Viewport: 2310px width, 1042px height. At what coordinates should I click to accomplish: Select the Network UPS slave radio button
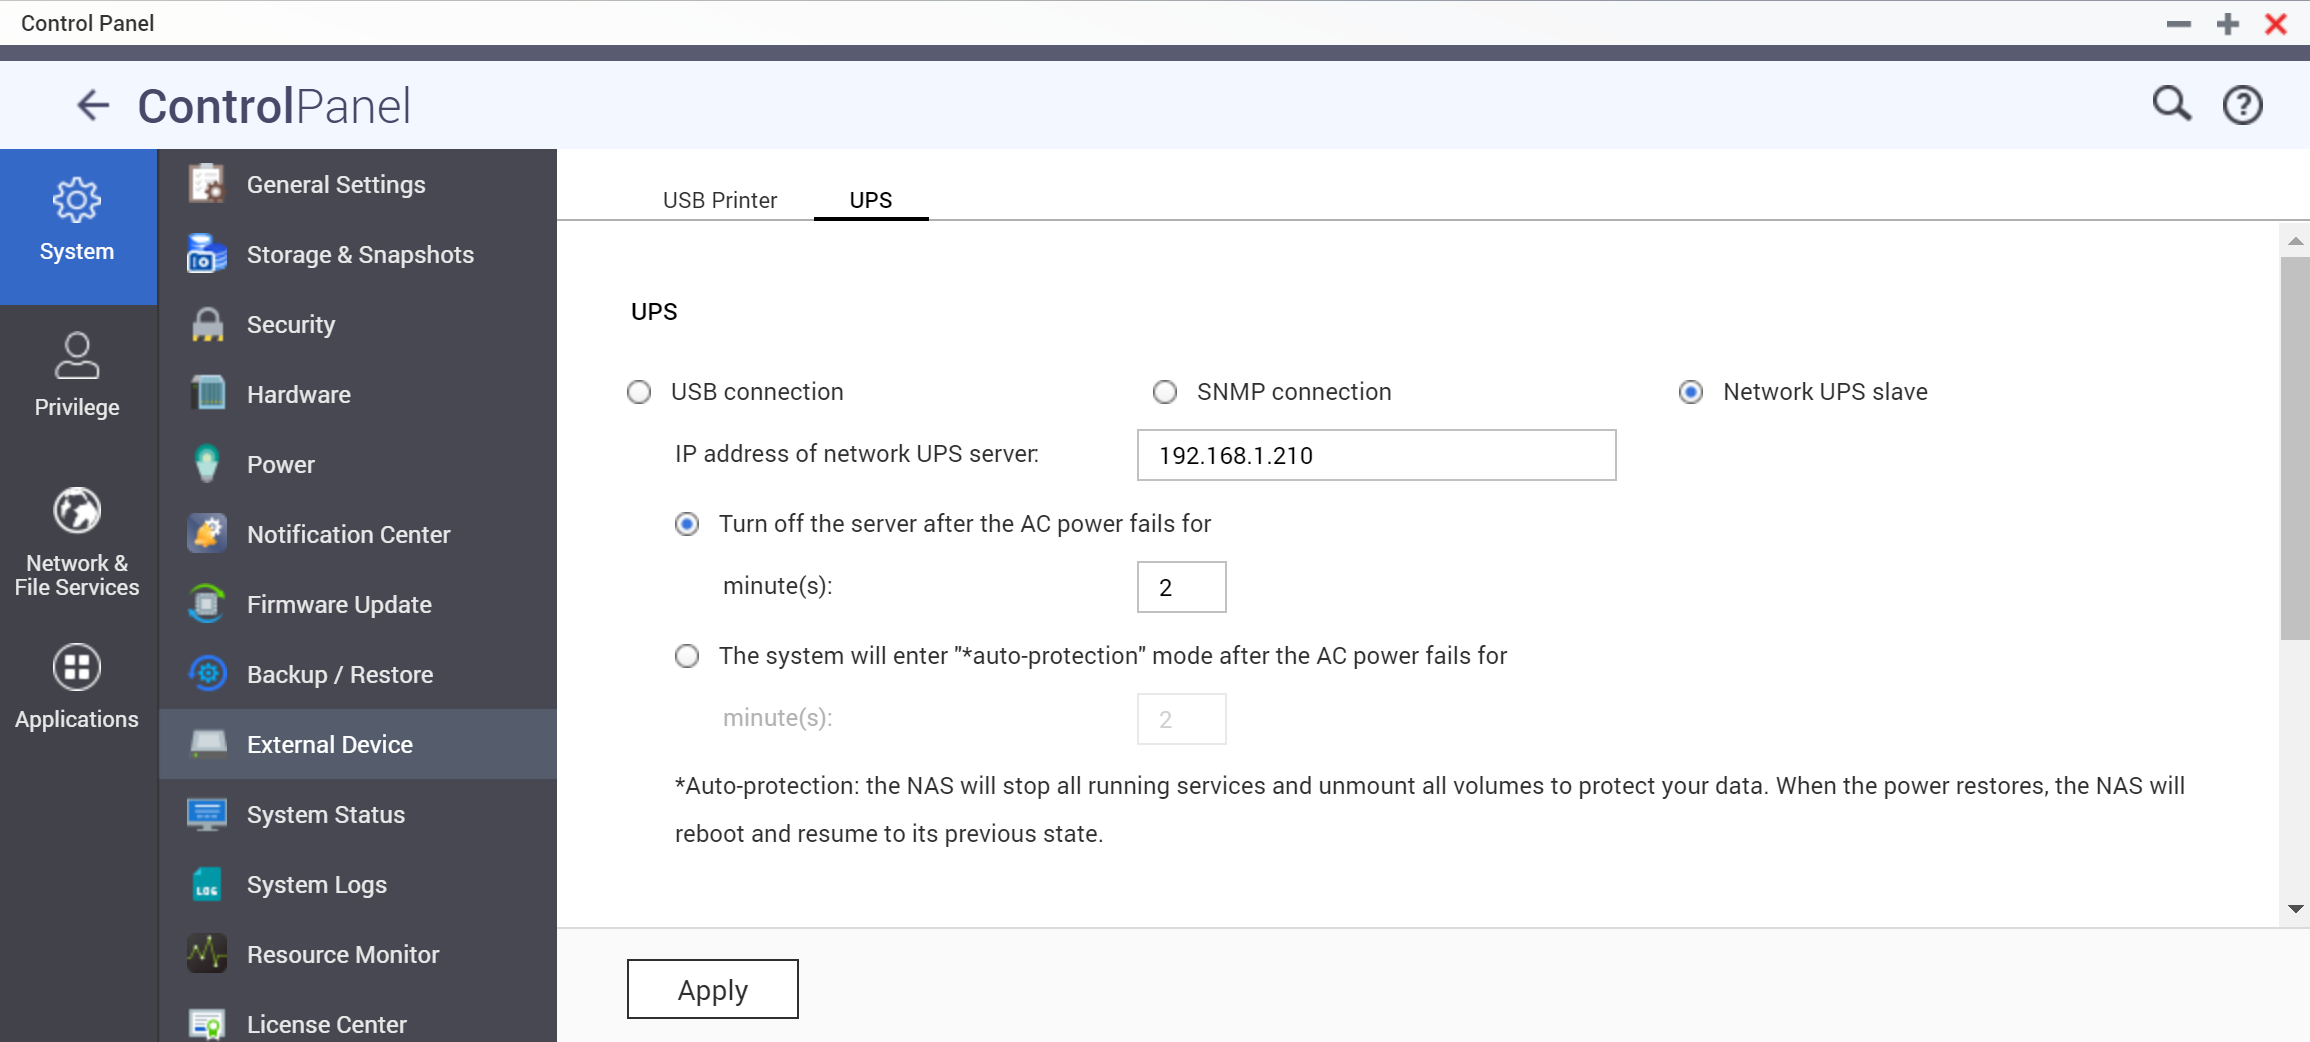pyautogui.click(x=1691, y=392)
